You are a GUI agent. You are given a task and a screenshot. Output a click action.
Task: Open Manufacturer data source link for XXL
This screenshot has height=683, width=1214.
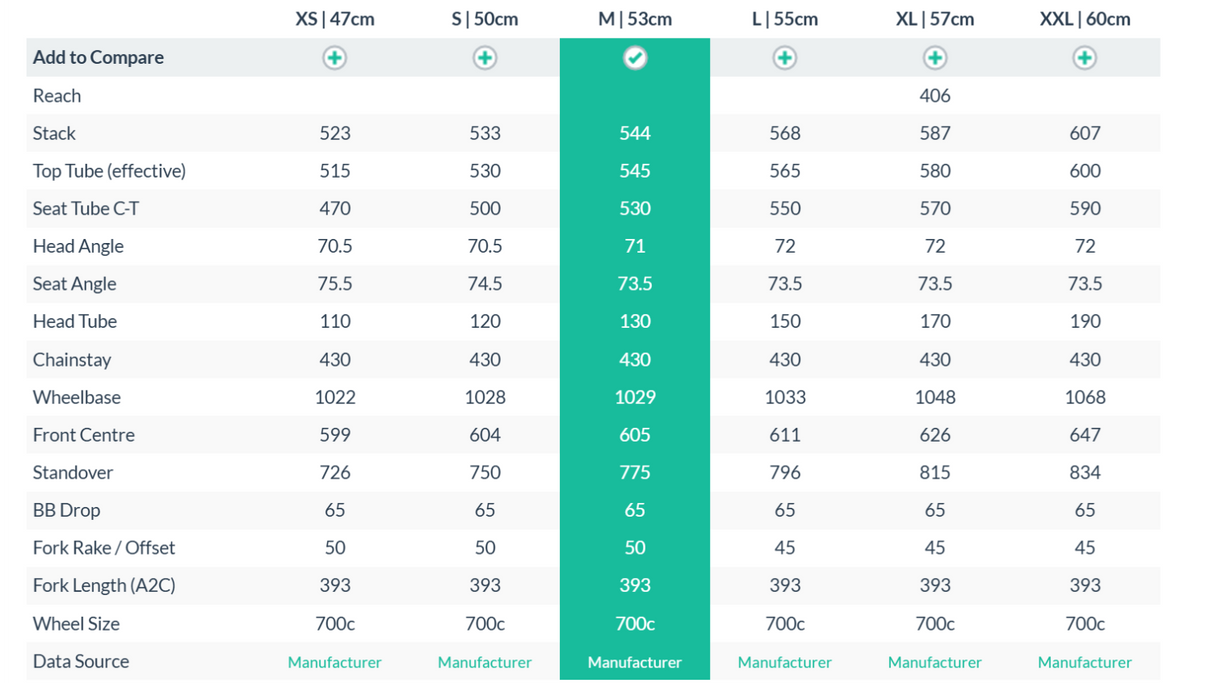tap(1085, 662)
